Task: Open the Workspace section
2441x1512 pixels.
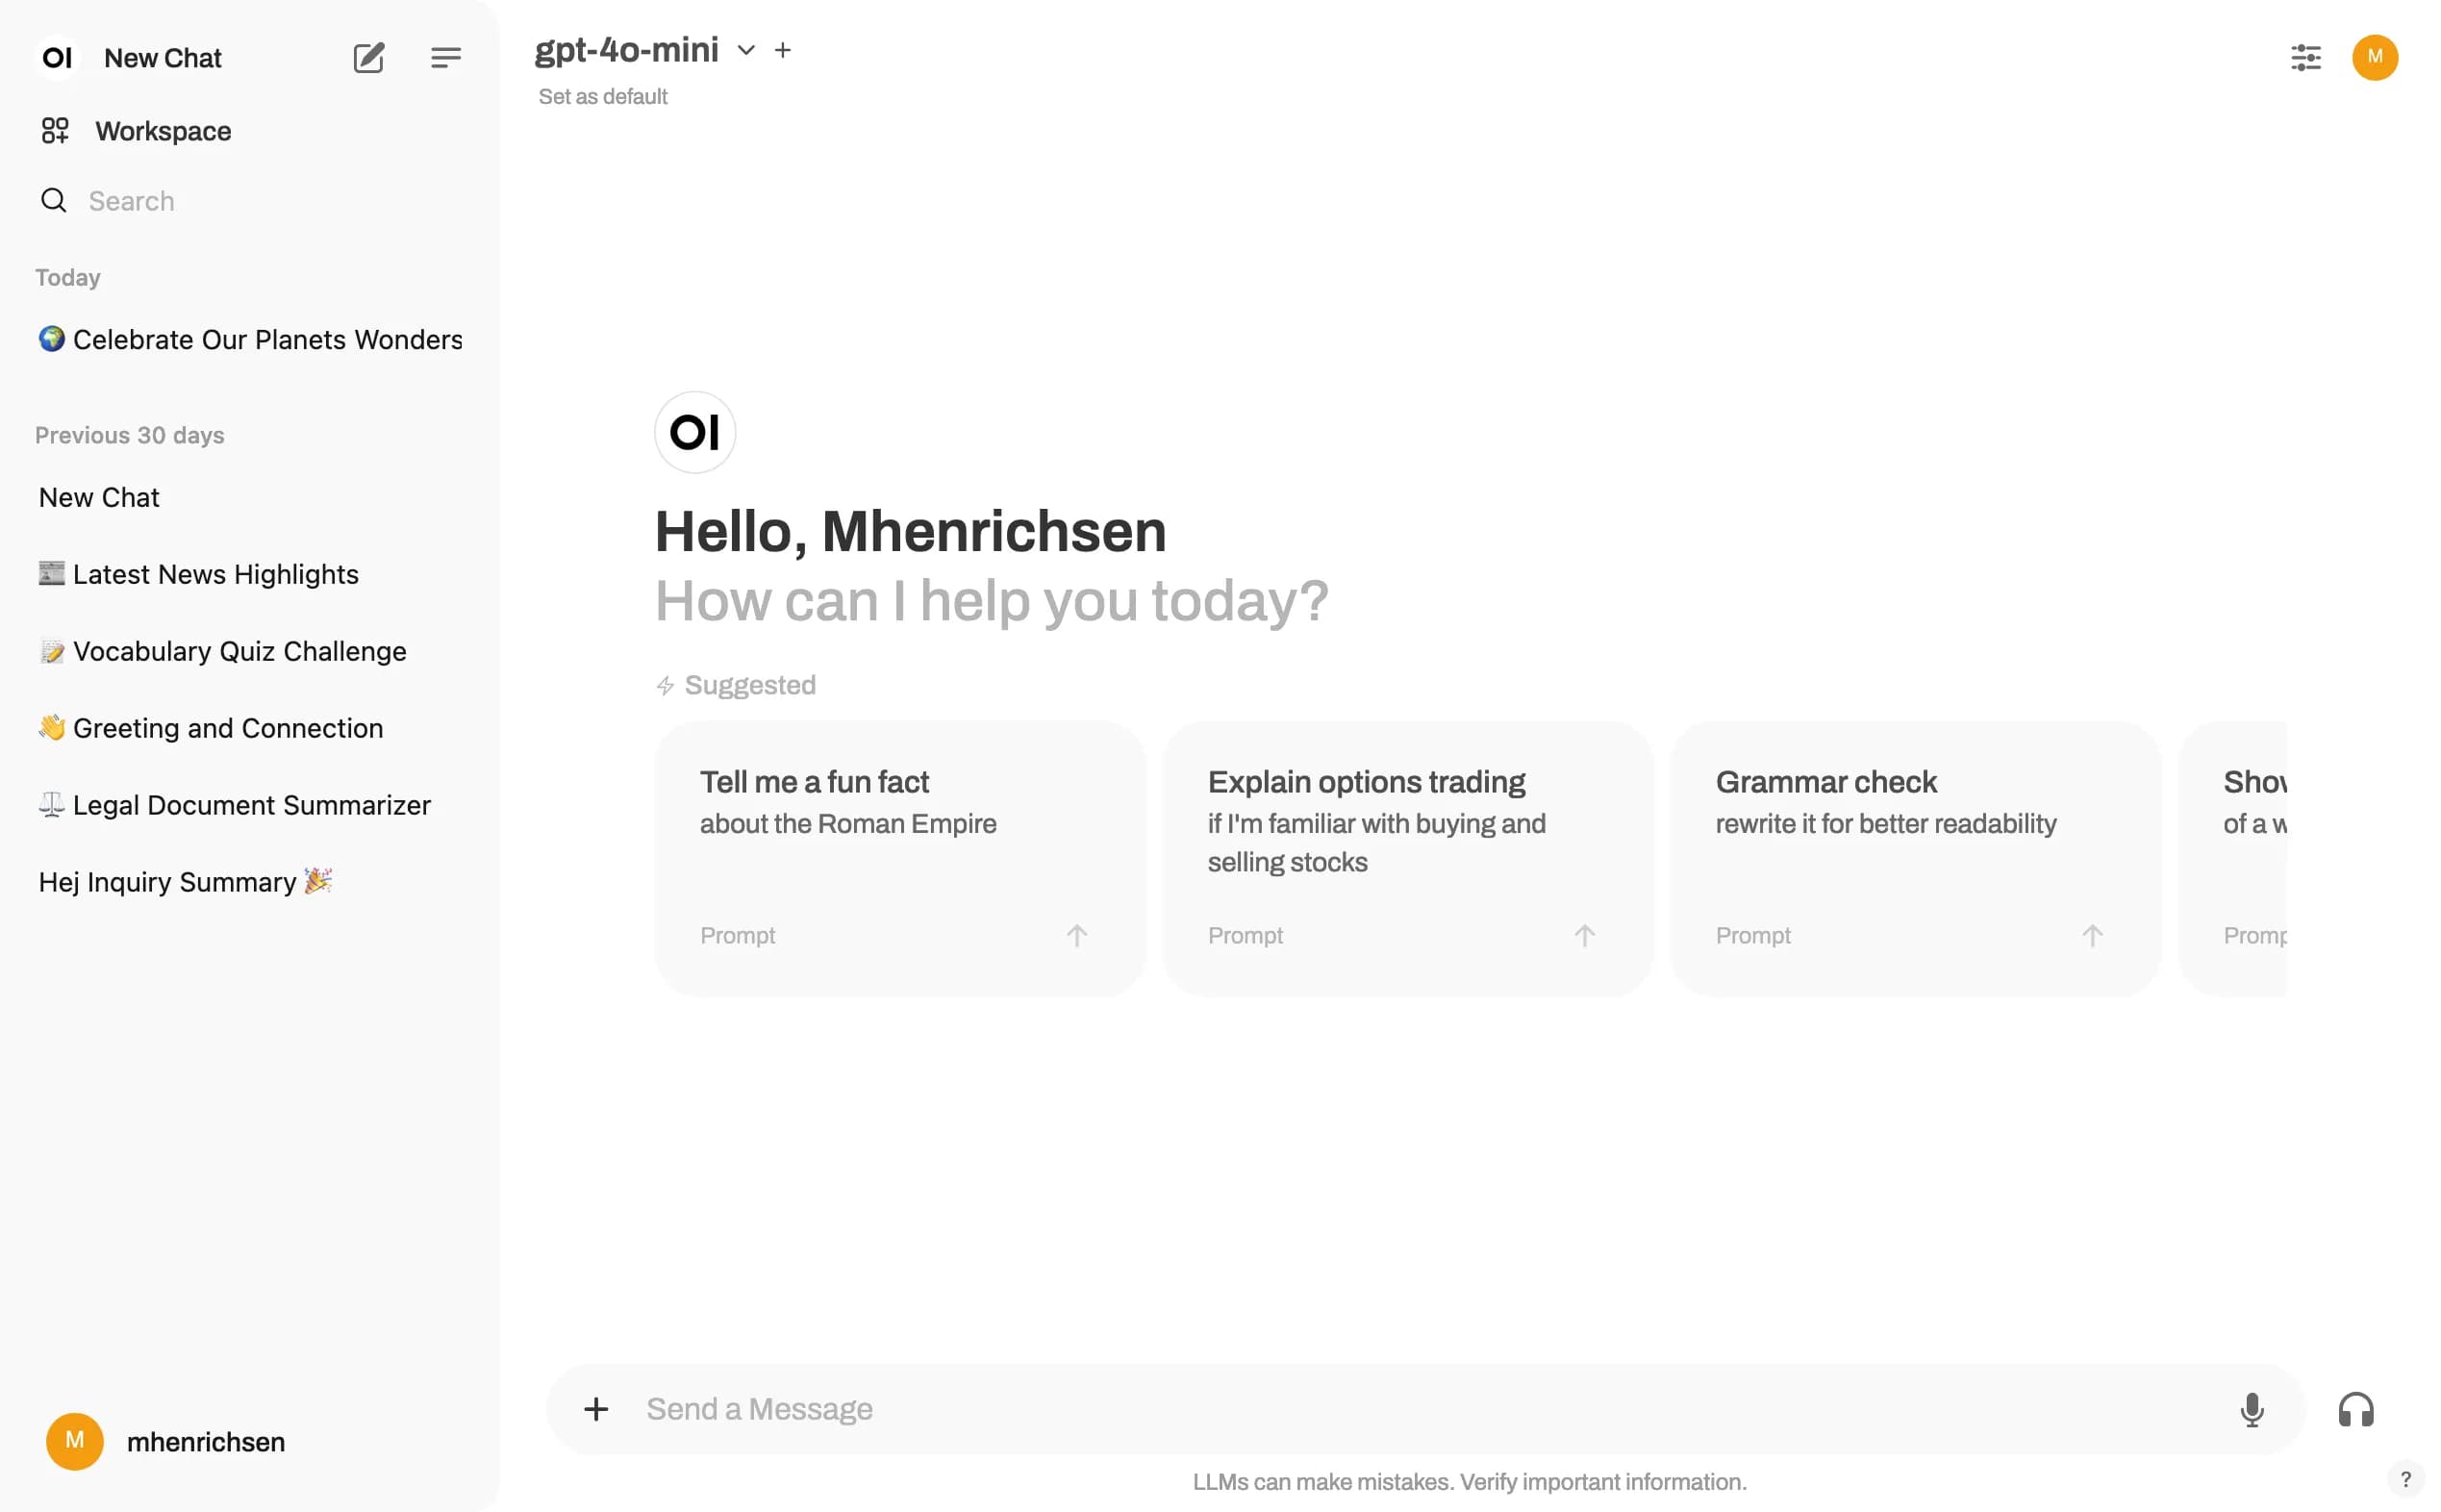Action: (x=162, y=131)
